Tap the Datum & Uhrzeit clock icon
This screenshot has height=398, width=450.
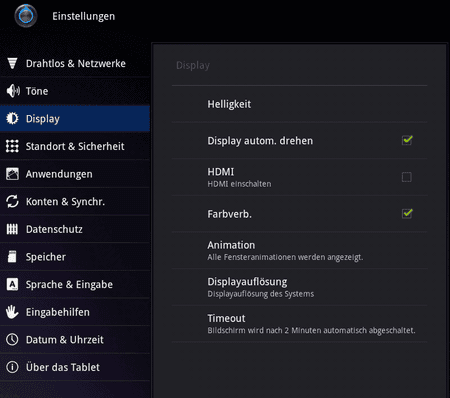point(12,340)
